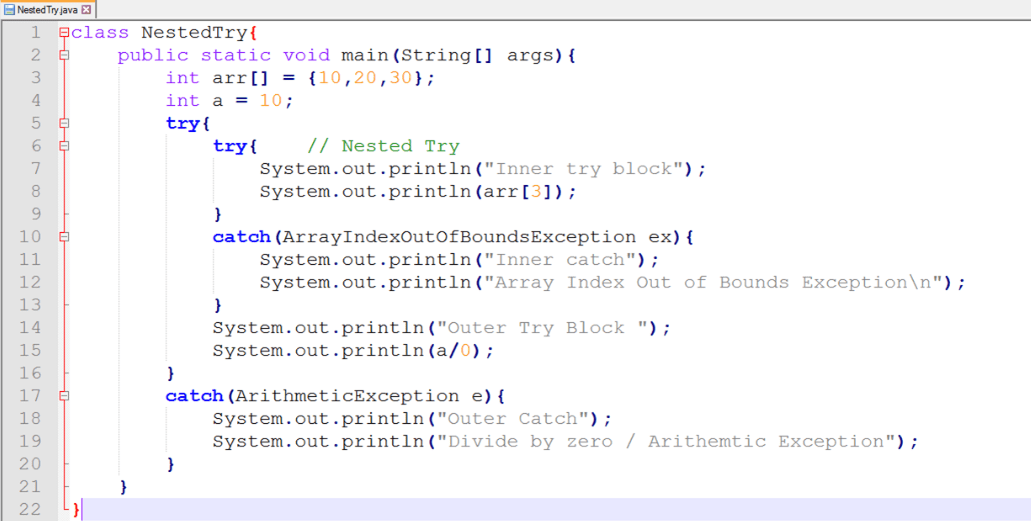This screenshot has height=521, width=1031.
Task: Click the closing brace on line 21
Action: point(124,487)
